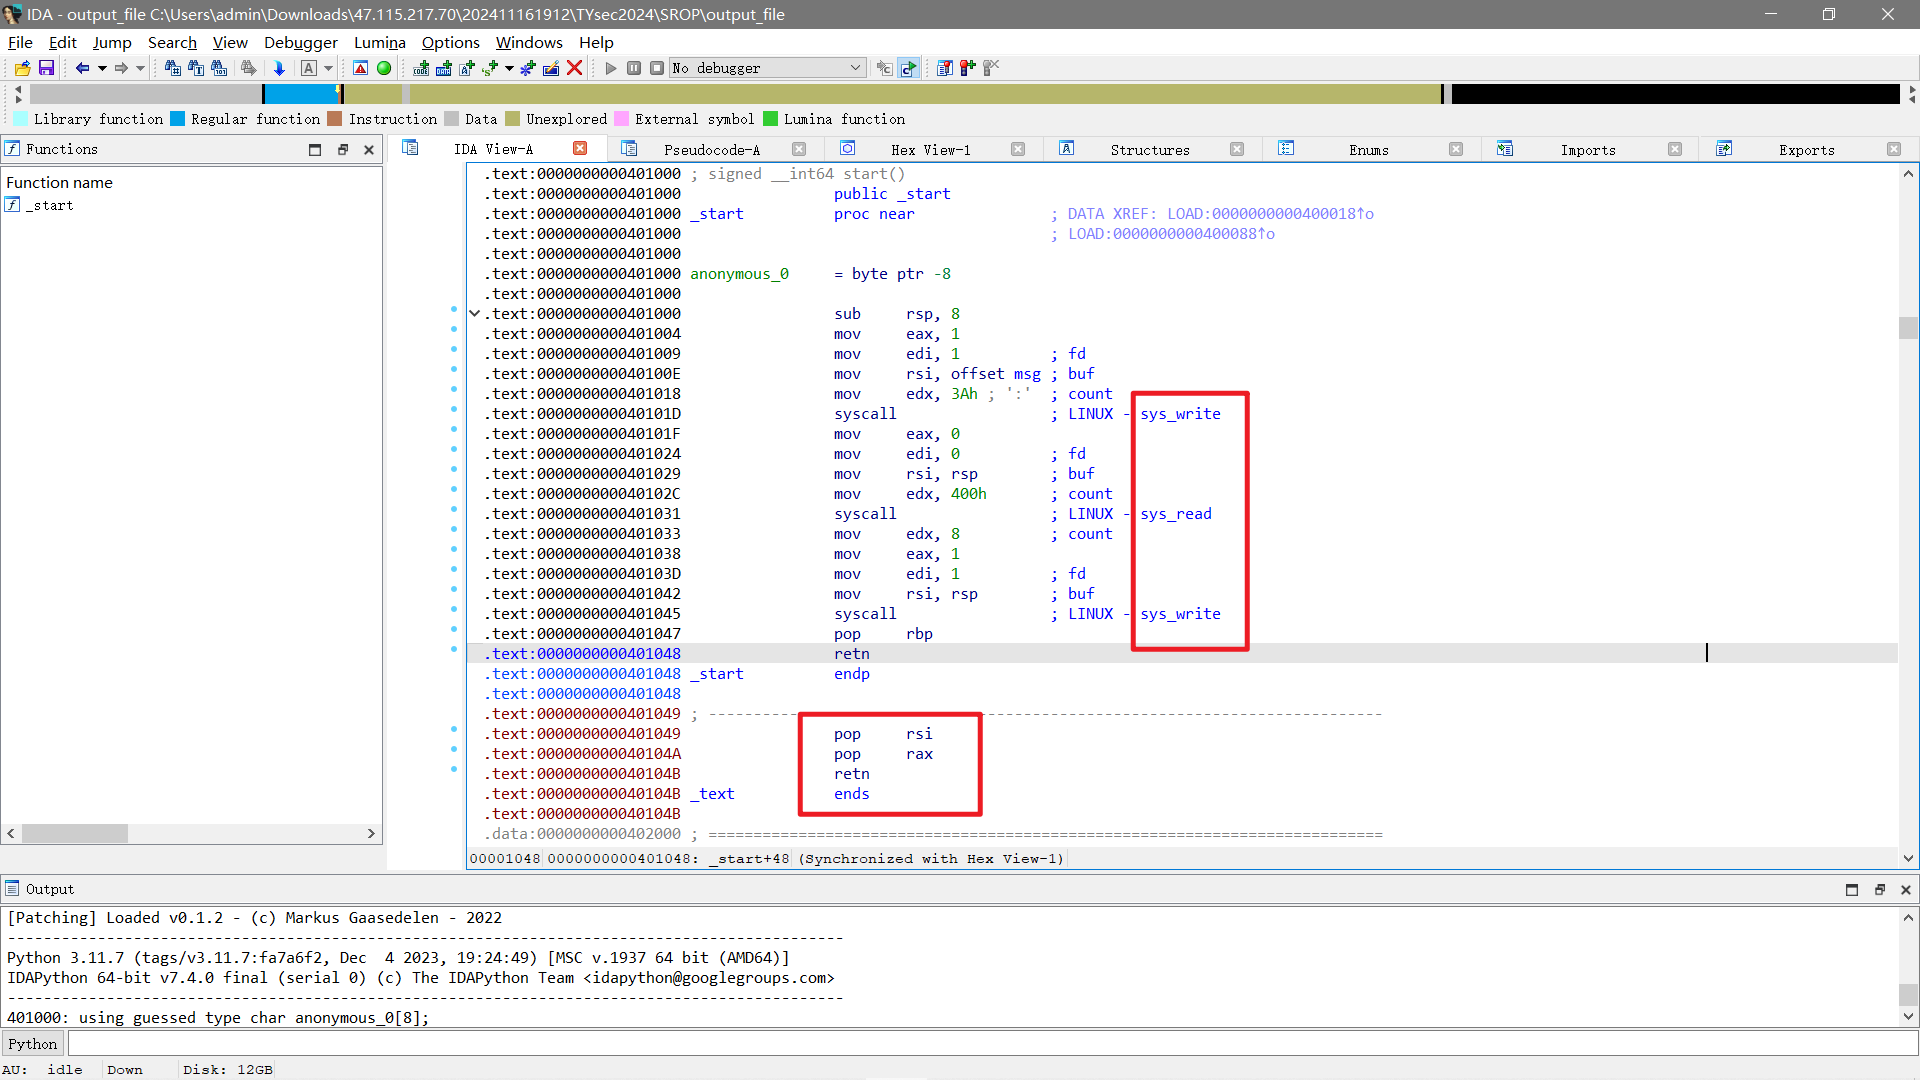This screenshot has width=1920, height=1080.
Task: Close the Functions panel
Action: click(369, 150)
